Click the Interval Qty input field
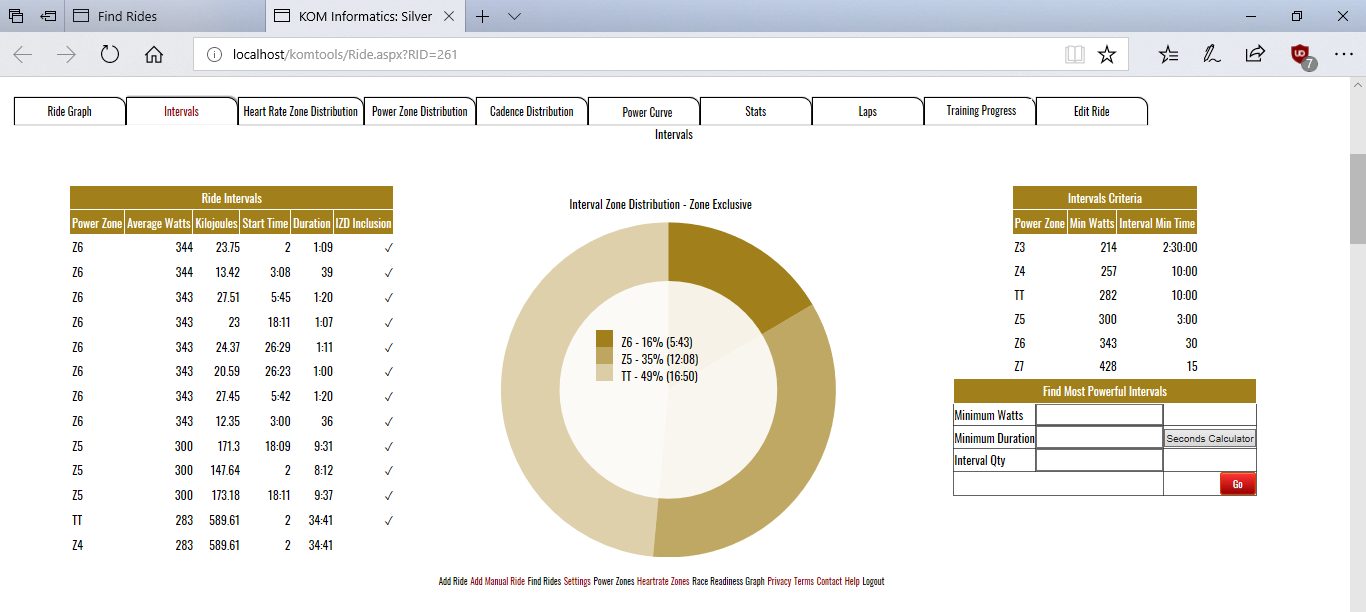The height and width of the screenshot is (612, 1366). click(x=1099, y=460)
